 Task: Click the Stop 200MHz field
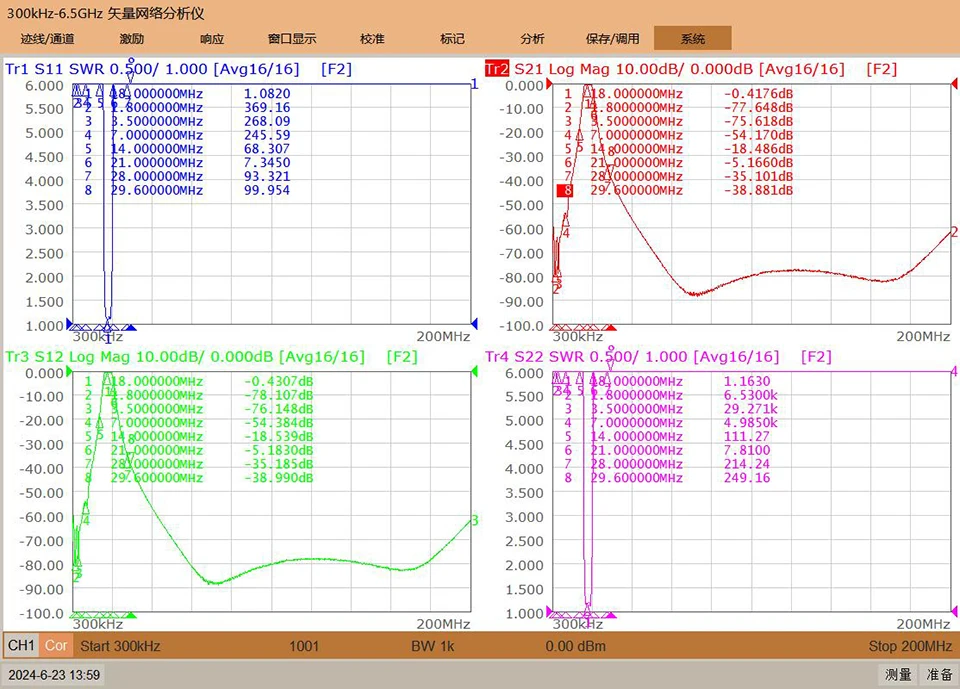click(x=910, y=646)
